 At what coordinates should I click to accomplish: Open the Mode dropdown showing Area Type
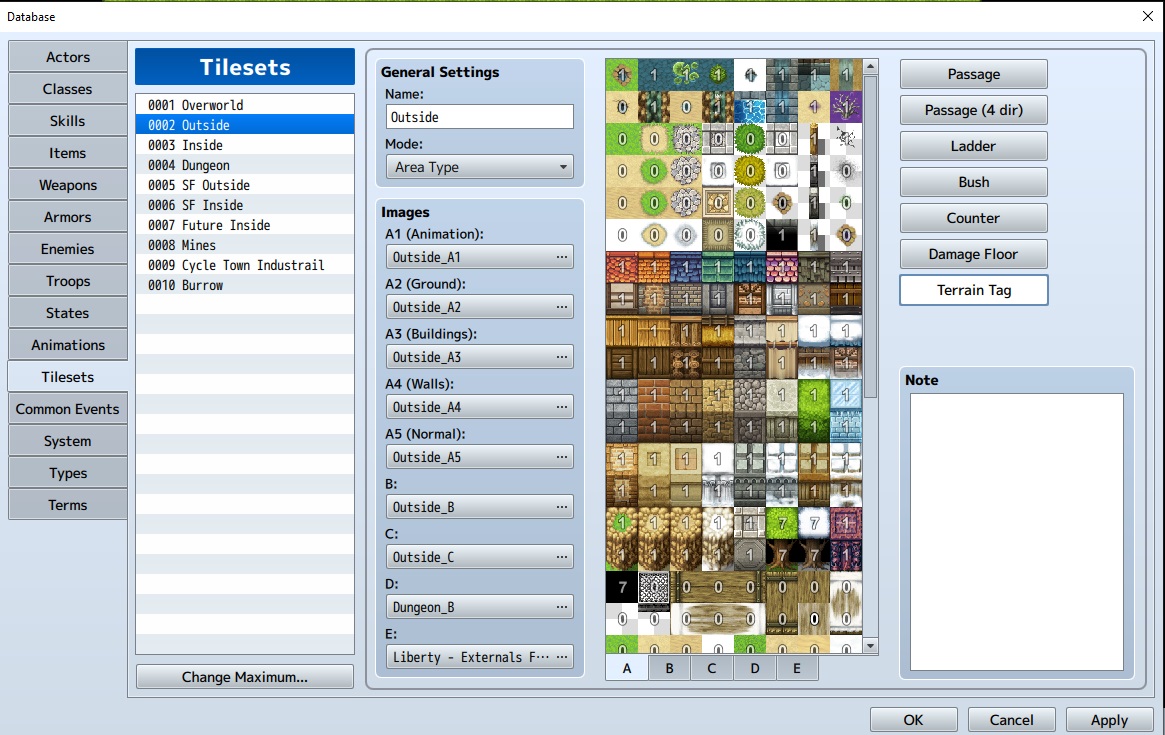tap(480, 167)
